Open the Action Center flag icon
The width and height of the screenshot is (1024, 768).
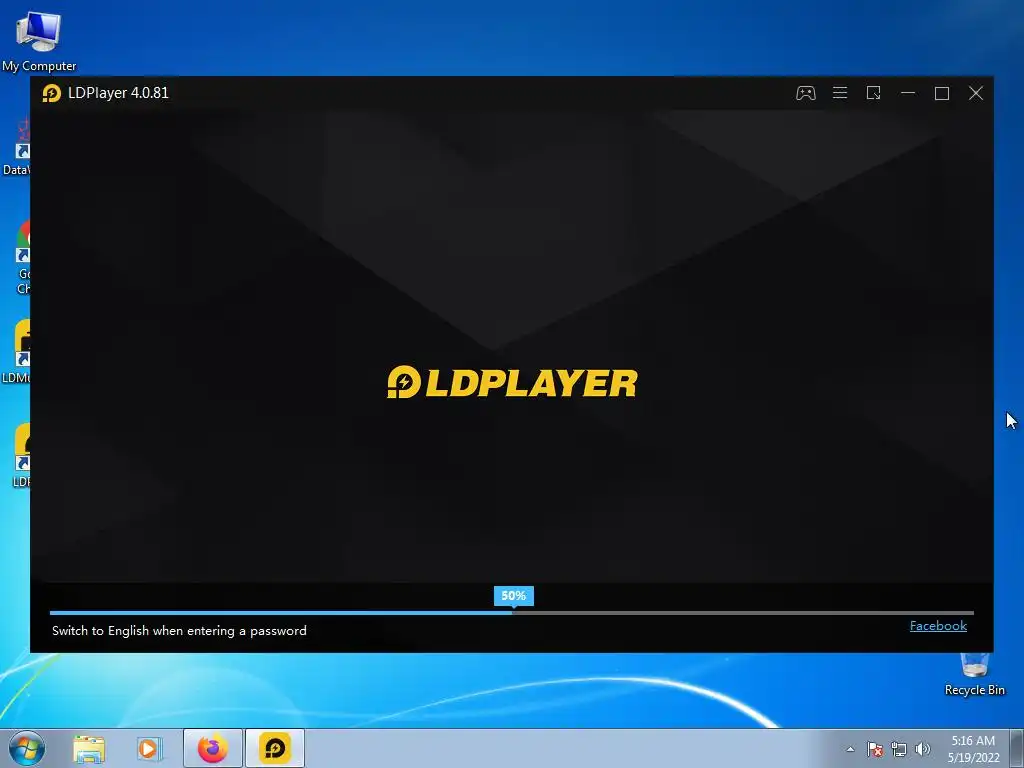(x=874, y=749)
